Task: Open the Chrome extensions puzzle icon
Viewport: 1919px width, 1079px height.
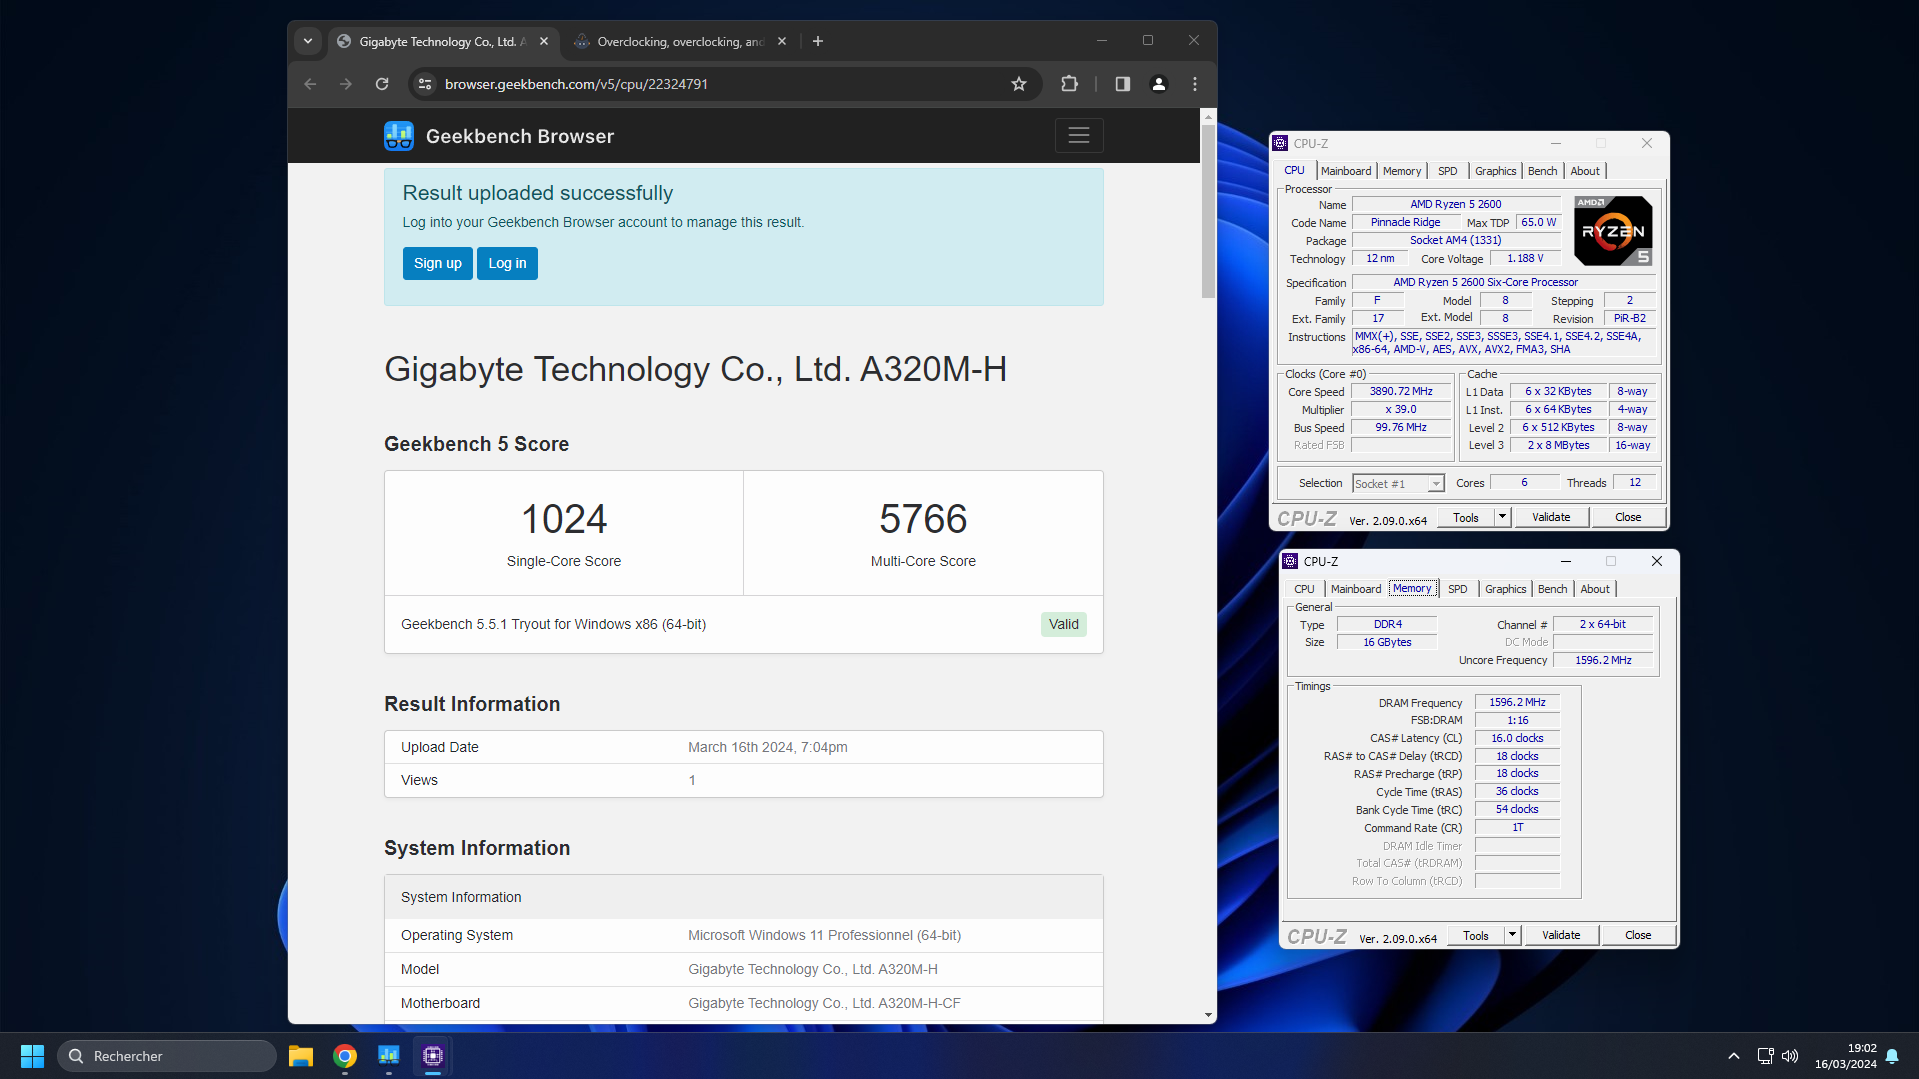Action: tap(1069, 84)
